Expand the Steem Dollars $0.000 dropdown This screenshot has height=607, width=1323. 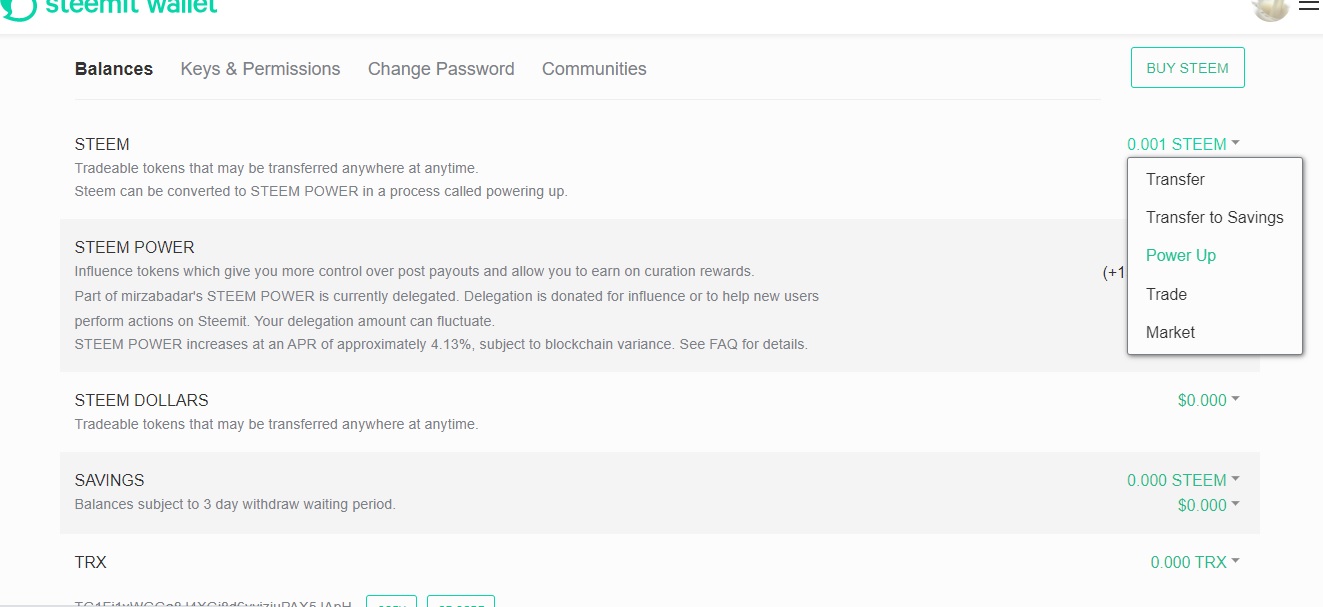click(1208, 400)
